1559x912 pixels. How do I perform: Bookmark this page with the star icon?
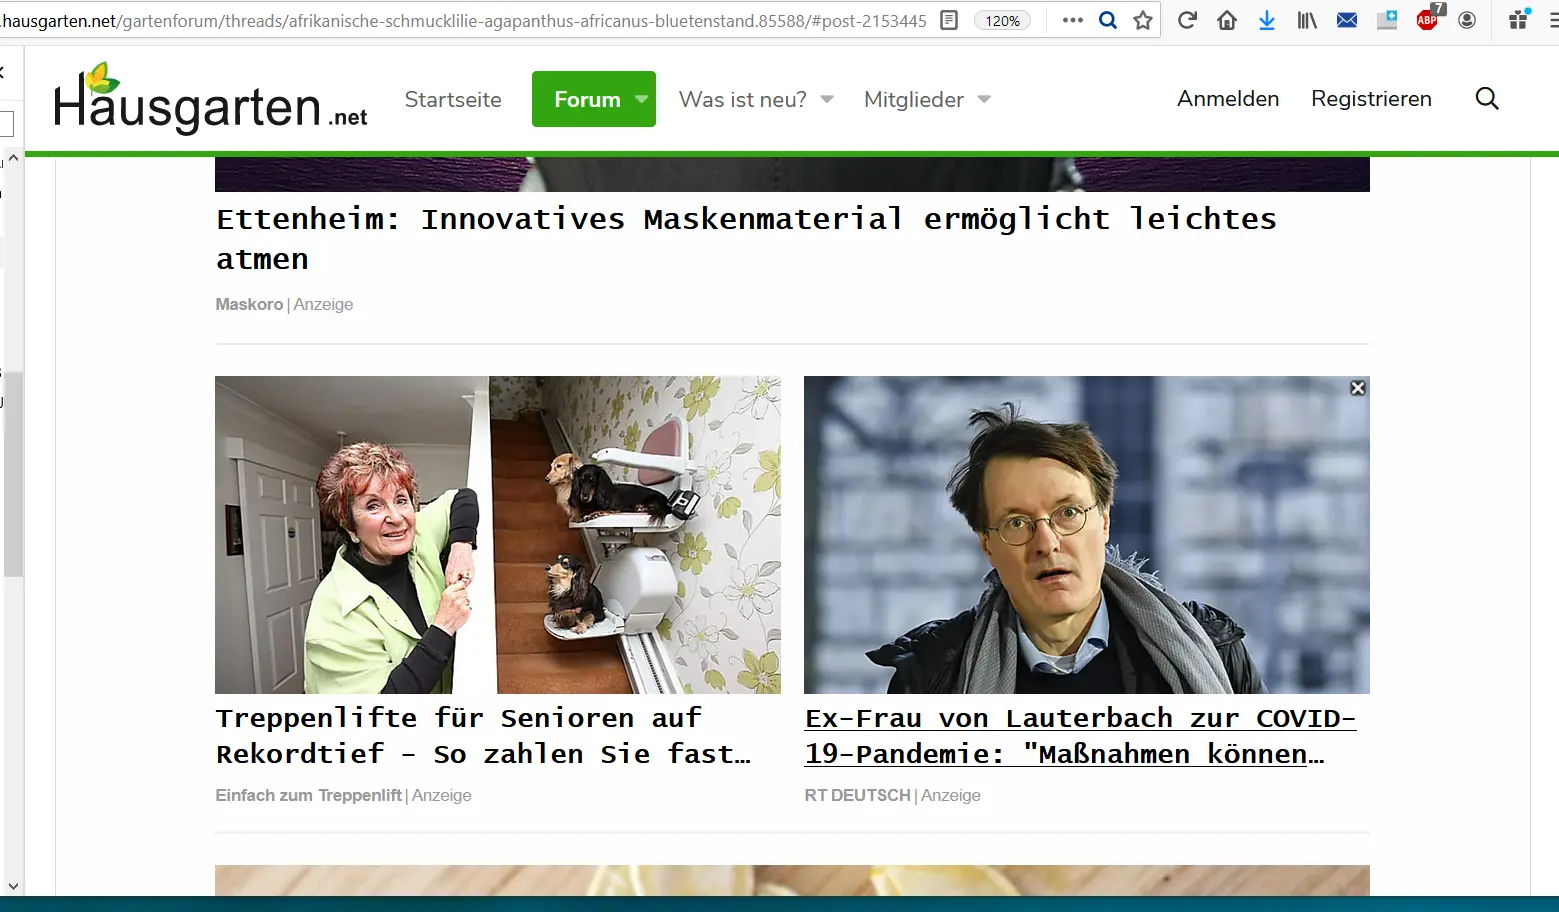1143,20
